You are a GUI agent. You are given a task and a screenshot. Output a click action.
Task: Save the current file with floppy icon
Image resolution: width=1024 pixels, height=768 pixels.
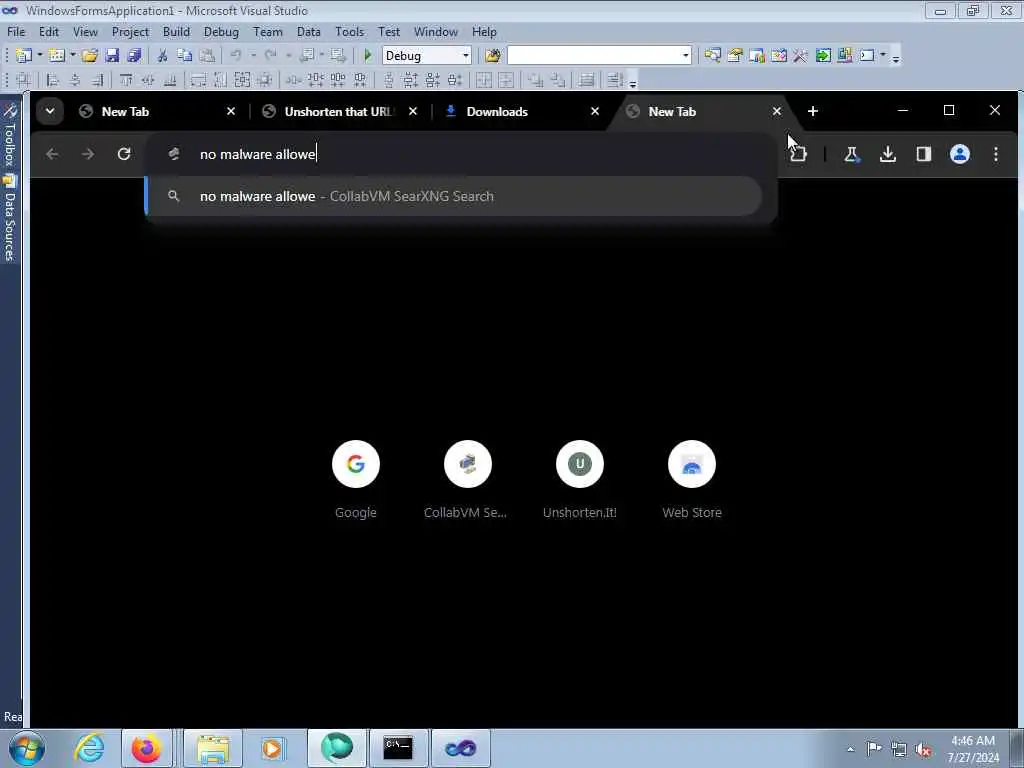pos(112,56)
